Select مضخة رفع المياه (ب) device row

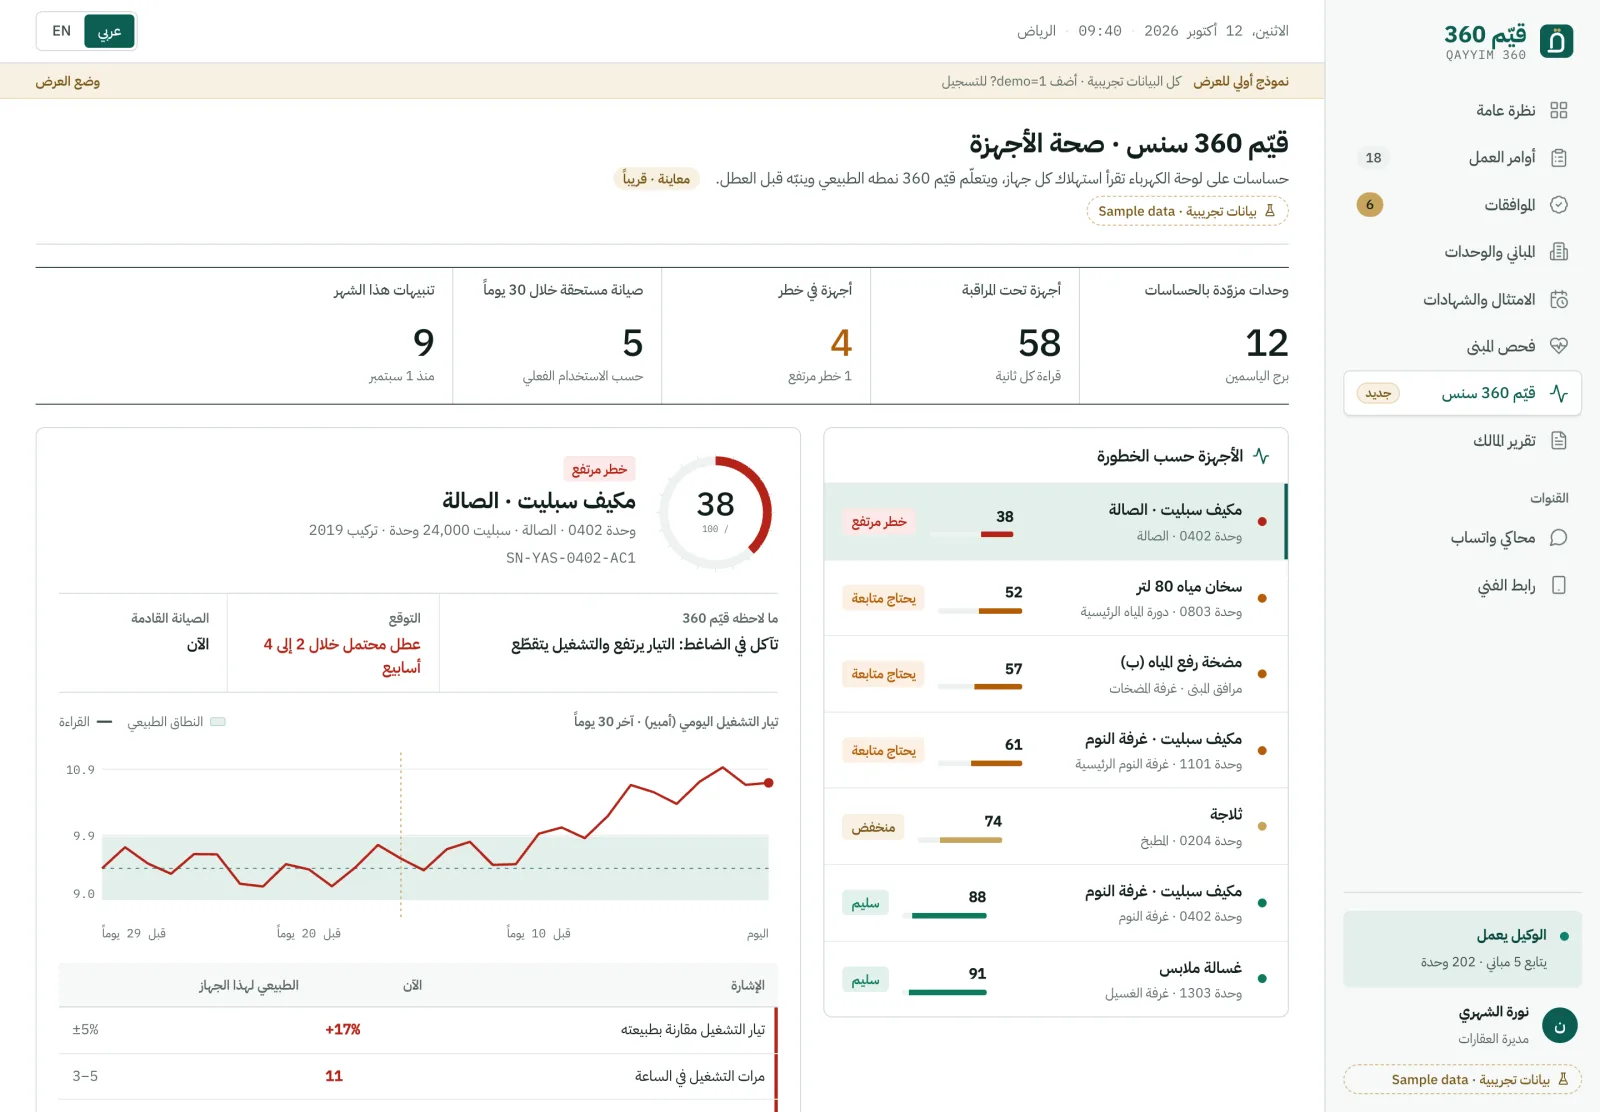pyautogui.click(x=1055, y=674)
